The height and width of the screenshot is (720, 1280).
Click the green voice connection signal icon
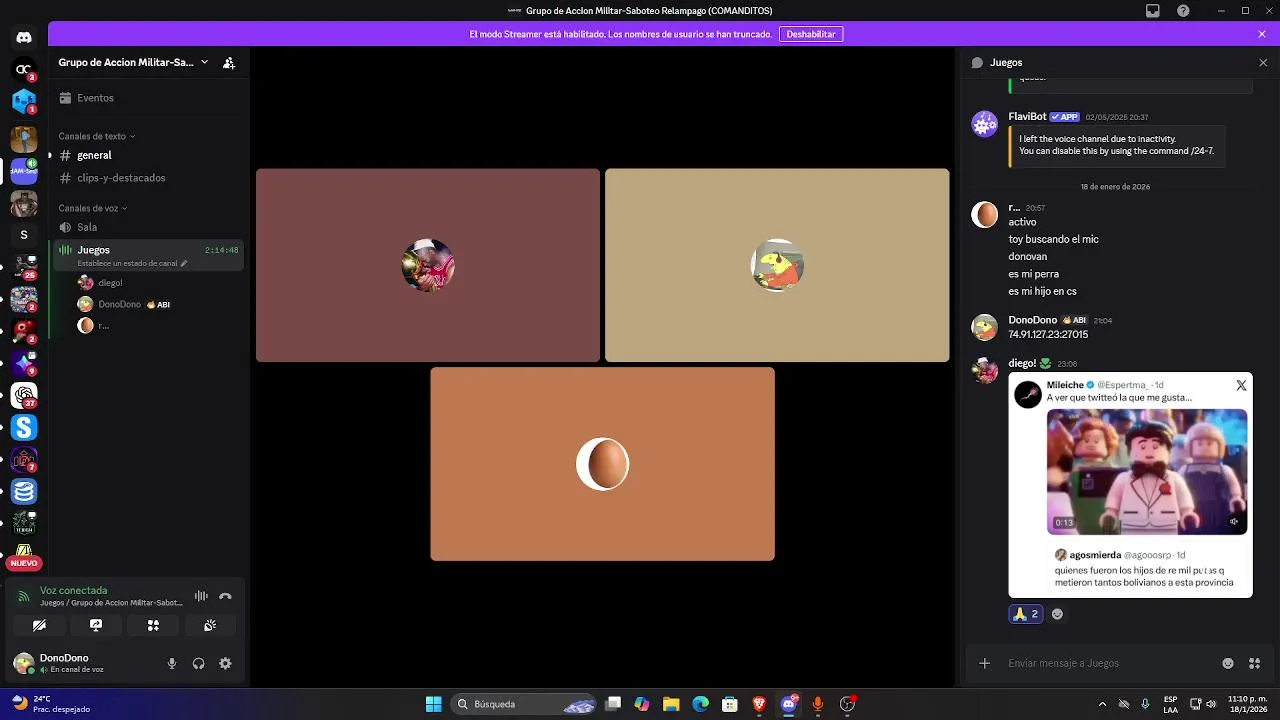(24, 597)
